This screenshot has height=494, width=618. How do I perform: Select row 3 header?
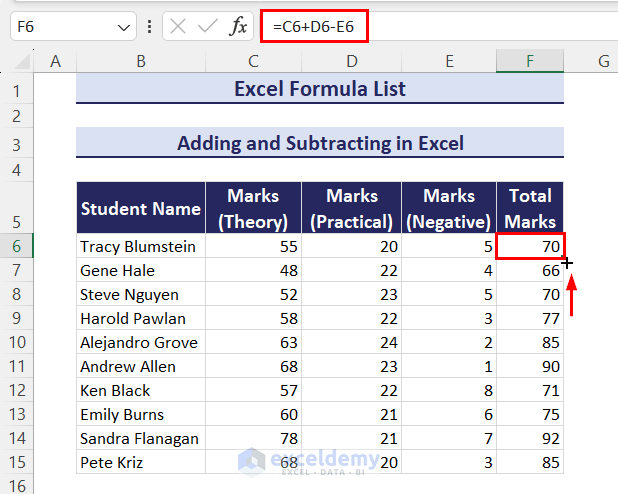click(17, 145)
